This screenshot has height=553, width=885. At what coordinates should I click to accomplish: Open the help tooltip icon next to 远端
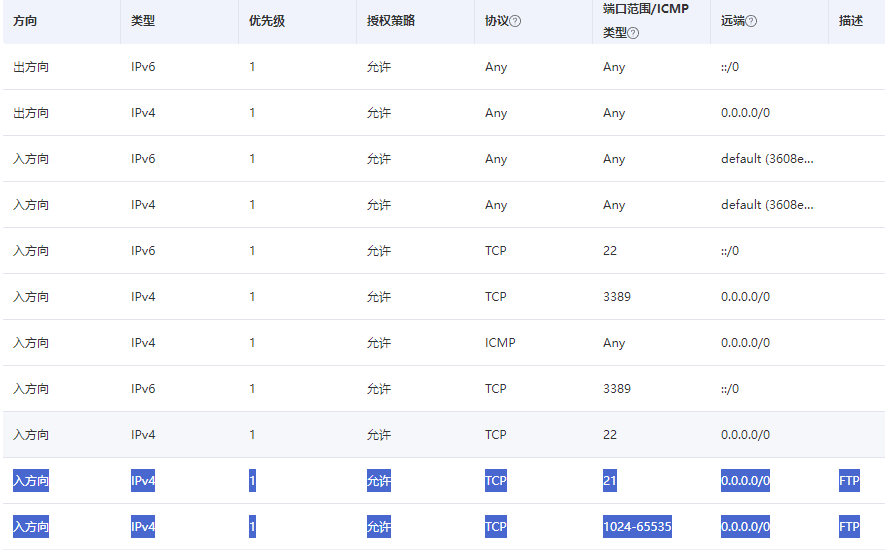(751, 22)
